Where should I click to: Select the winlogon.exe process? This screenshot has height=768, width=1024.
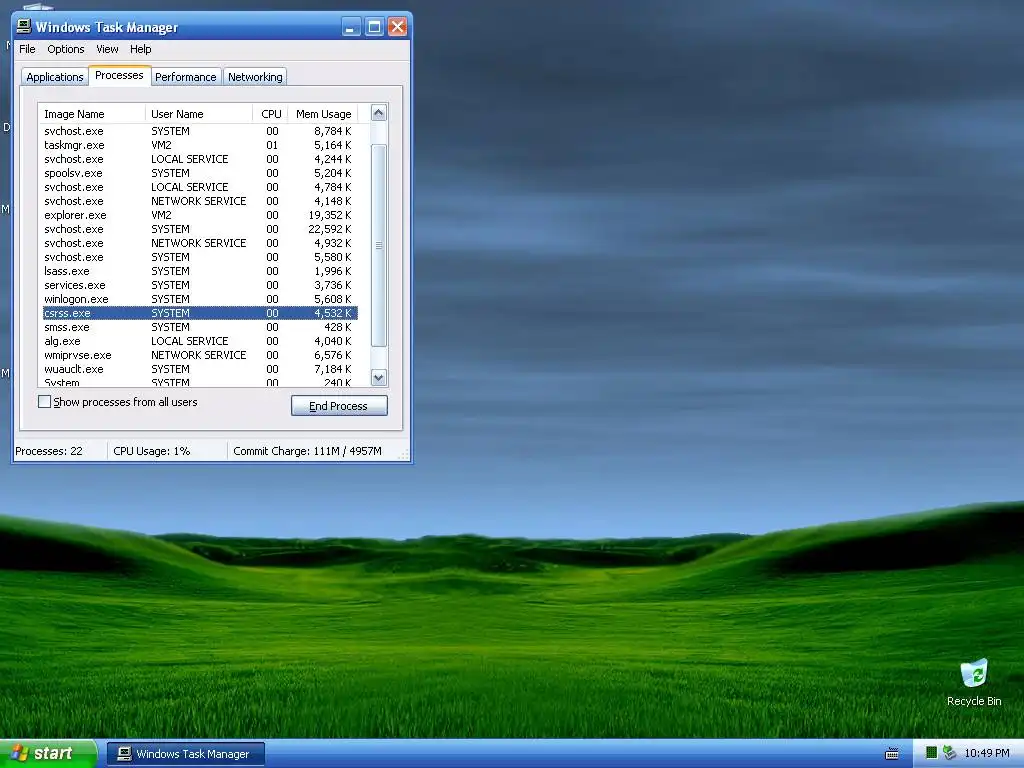point(199,299)
